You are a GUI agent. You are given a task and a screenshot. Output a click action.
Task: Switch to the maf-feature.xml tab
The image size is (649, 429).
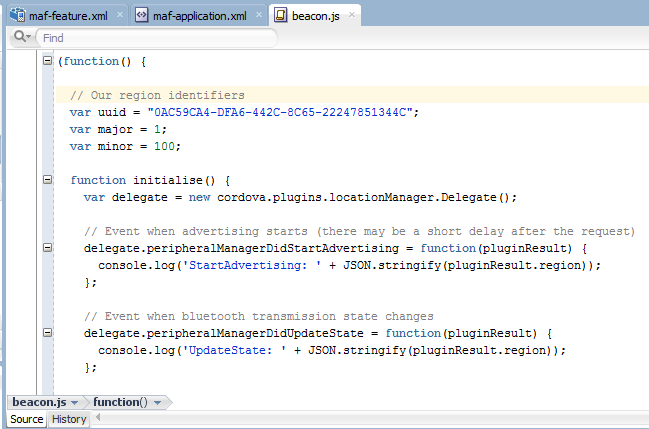point(68,16)
